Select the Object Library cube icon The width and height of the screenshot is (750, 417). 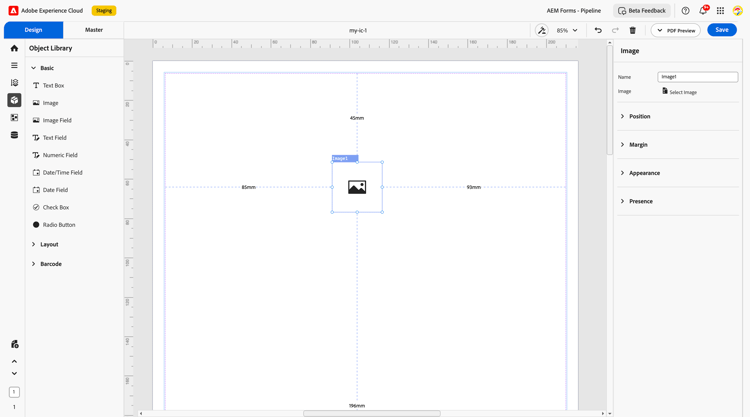click(14, 100)
